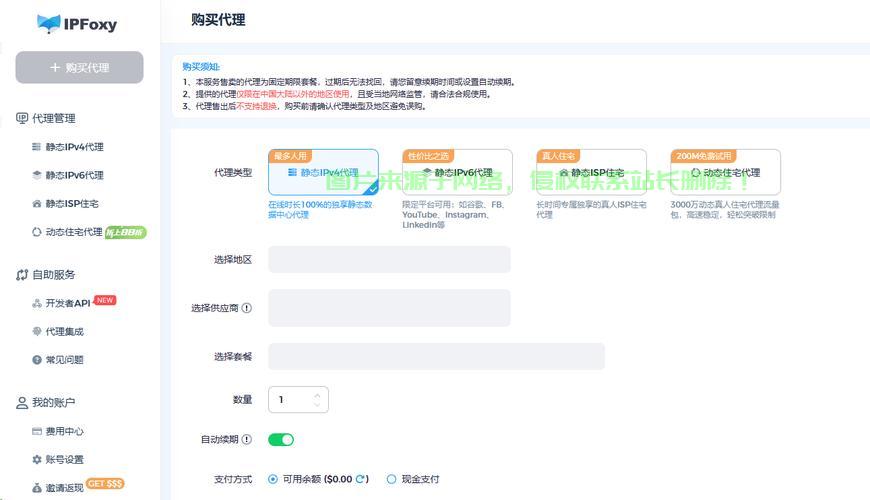Click the IPFoxy logo icon

click(x=48, y=24)
